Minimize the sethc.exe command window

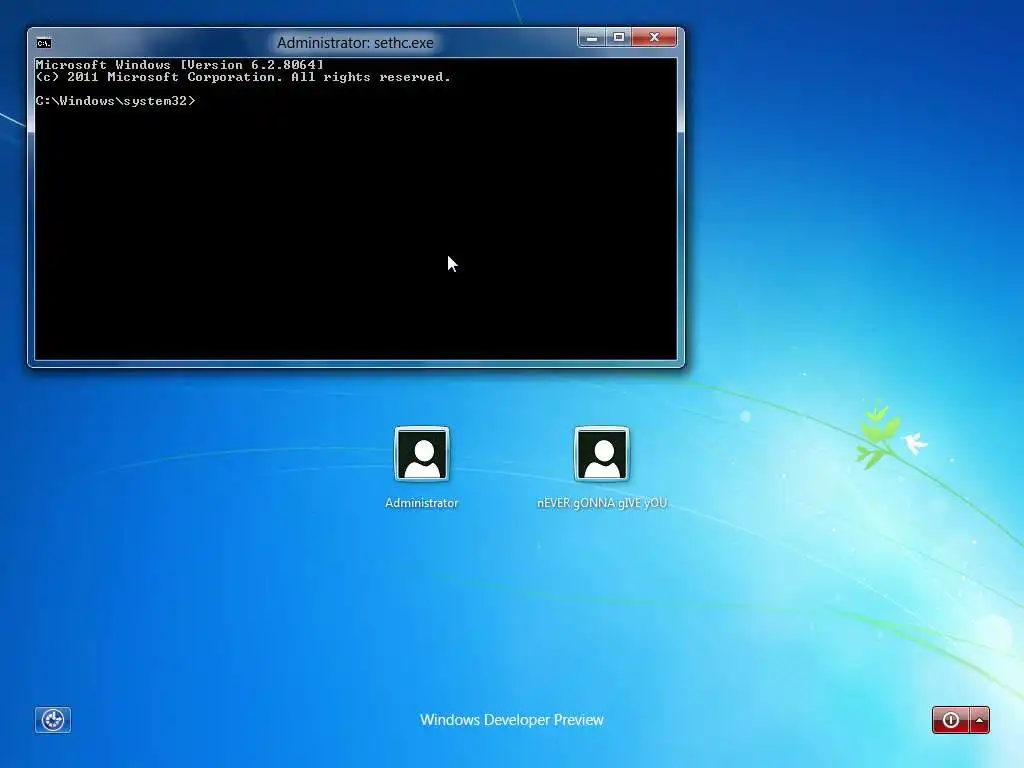click(592, 38)
